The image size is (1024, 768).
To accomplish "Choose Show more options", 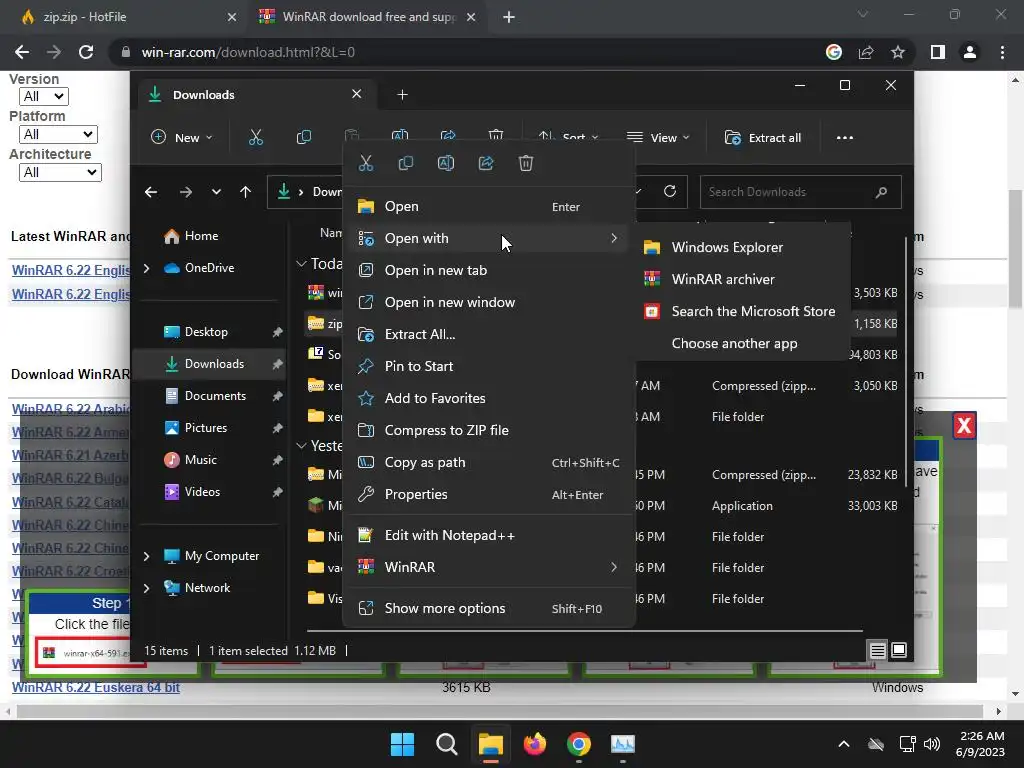I will click(489, 609).
